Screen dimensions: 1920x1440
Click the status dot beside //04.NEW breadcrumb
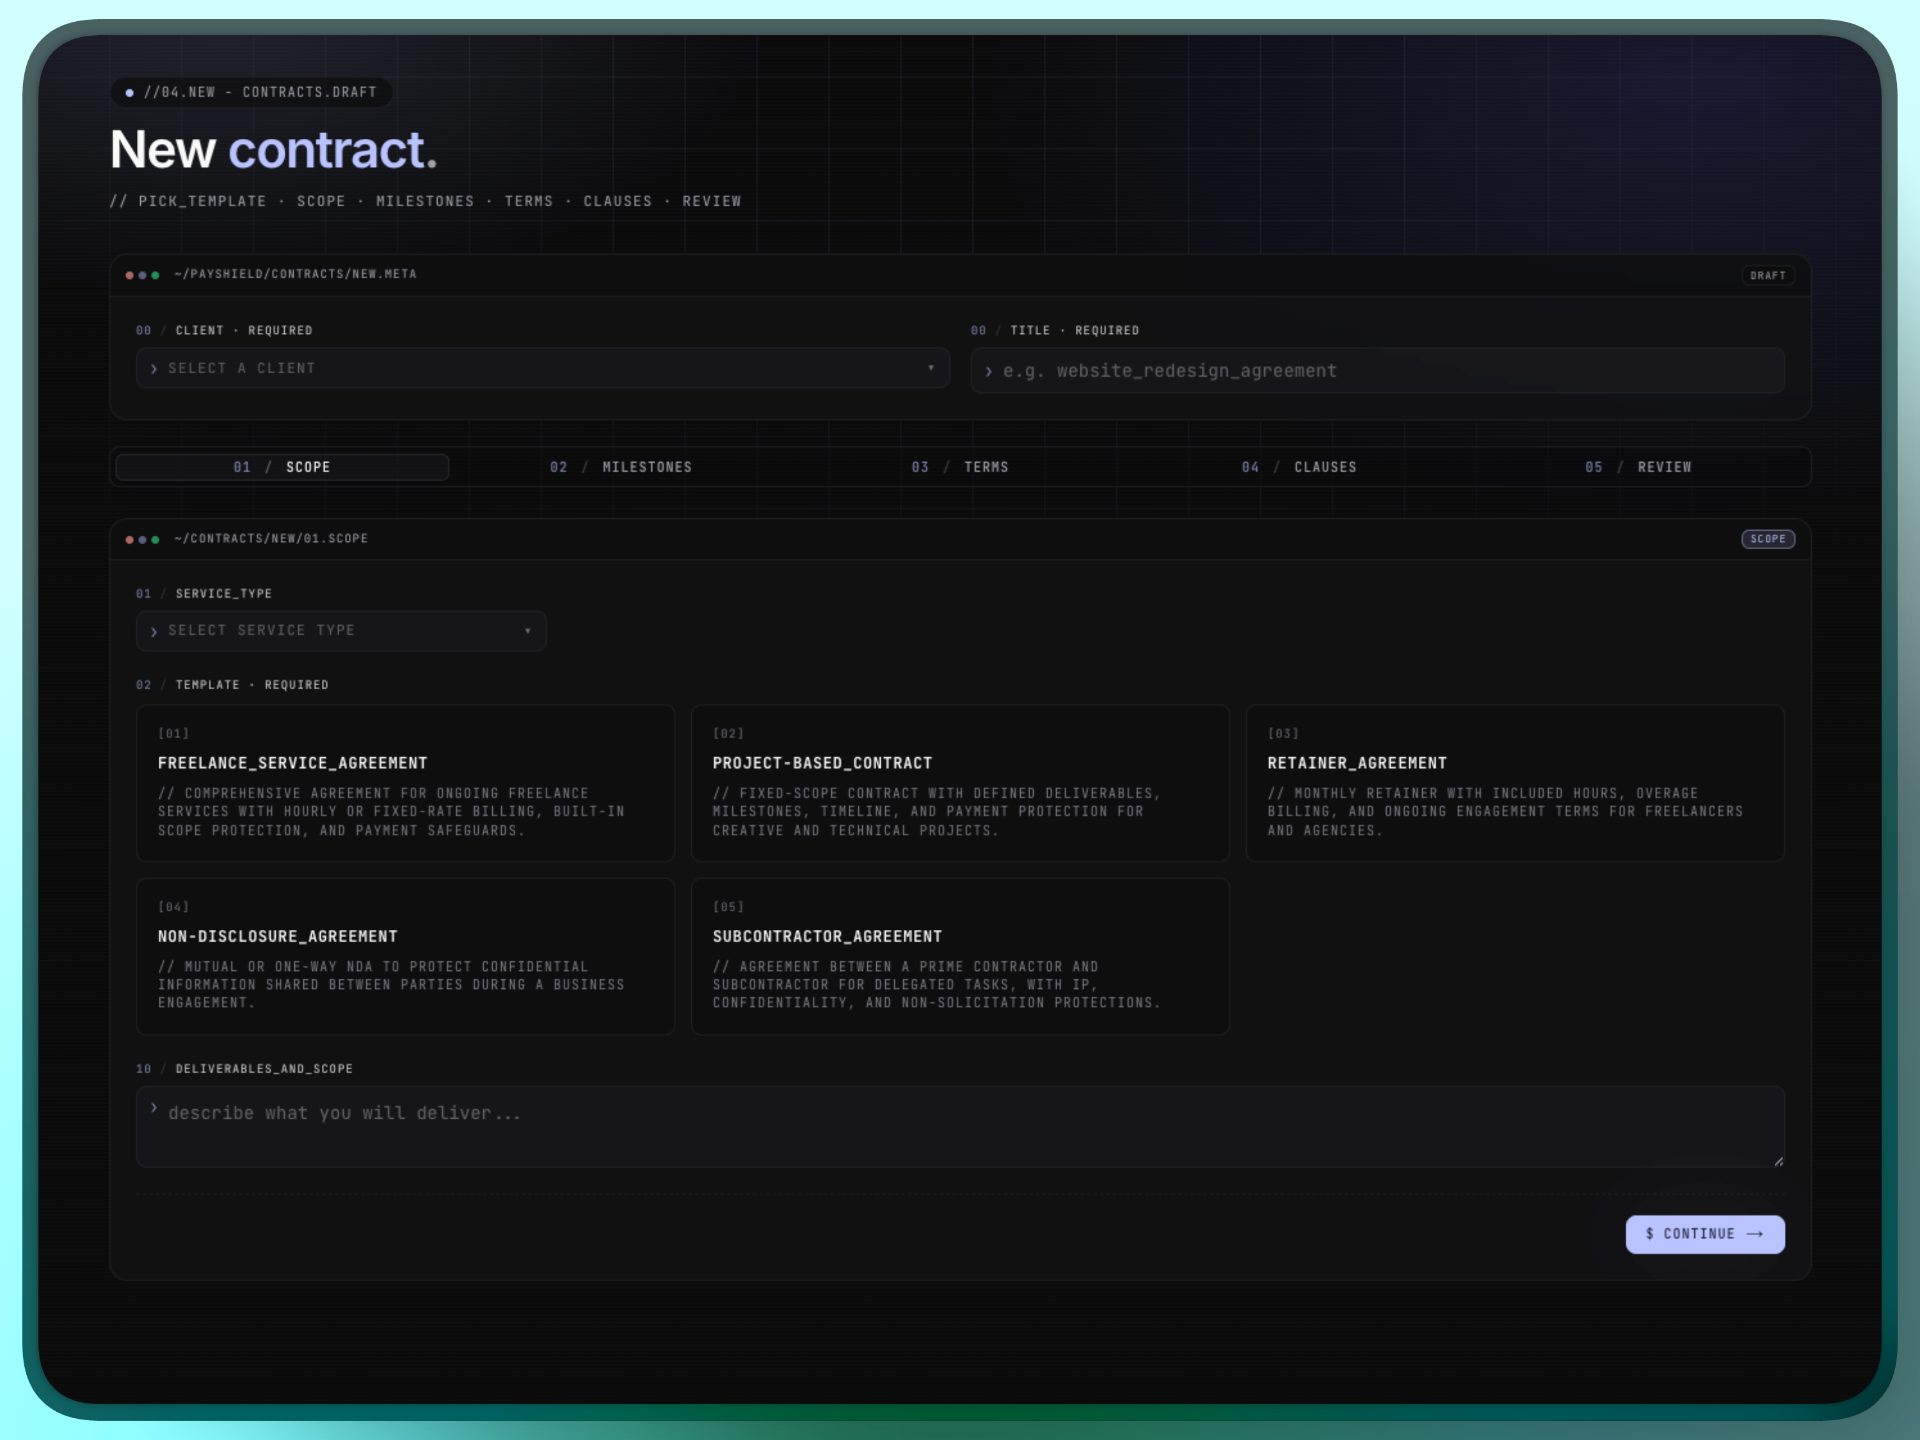coord(128,92)
